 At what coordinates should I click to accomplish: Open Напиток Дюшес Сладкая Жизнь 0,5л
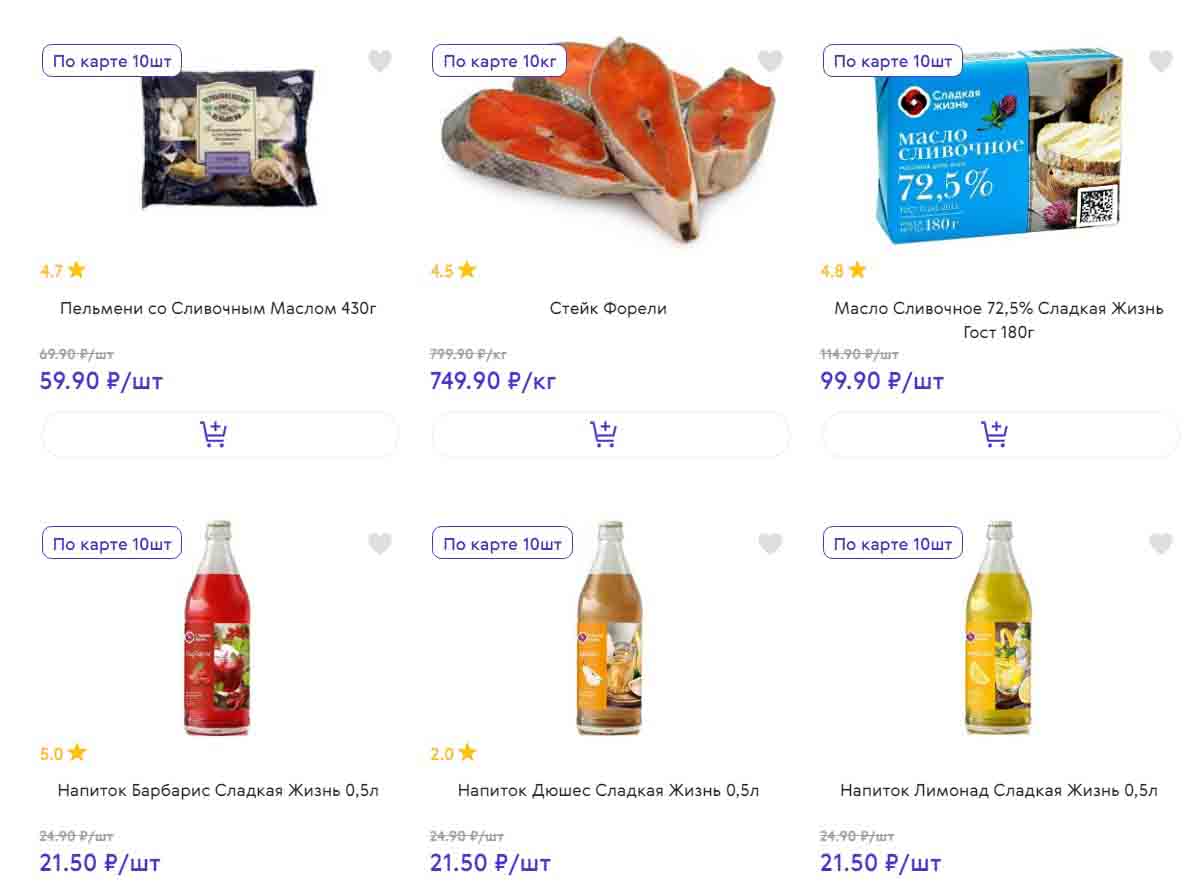point(608,790)
